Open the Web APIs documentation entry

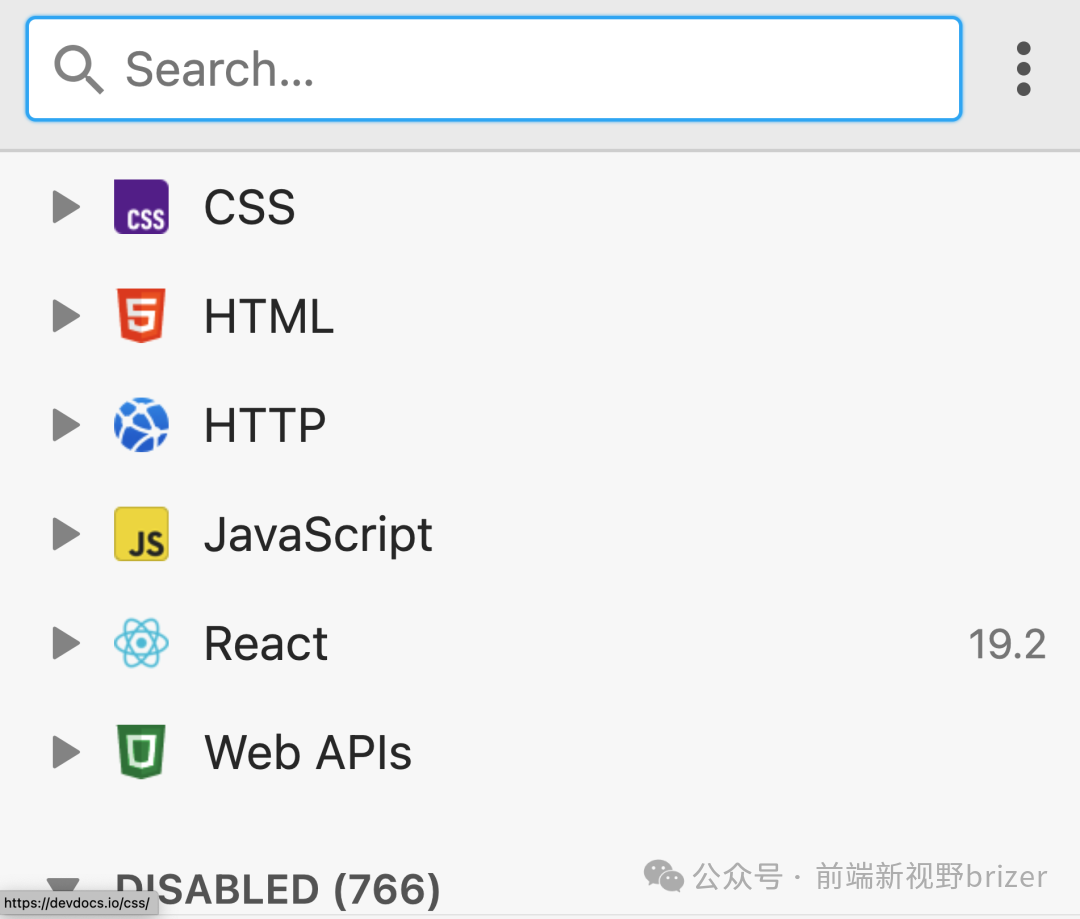click(308, 752)
